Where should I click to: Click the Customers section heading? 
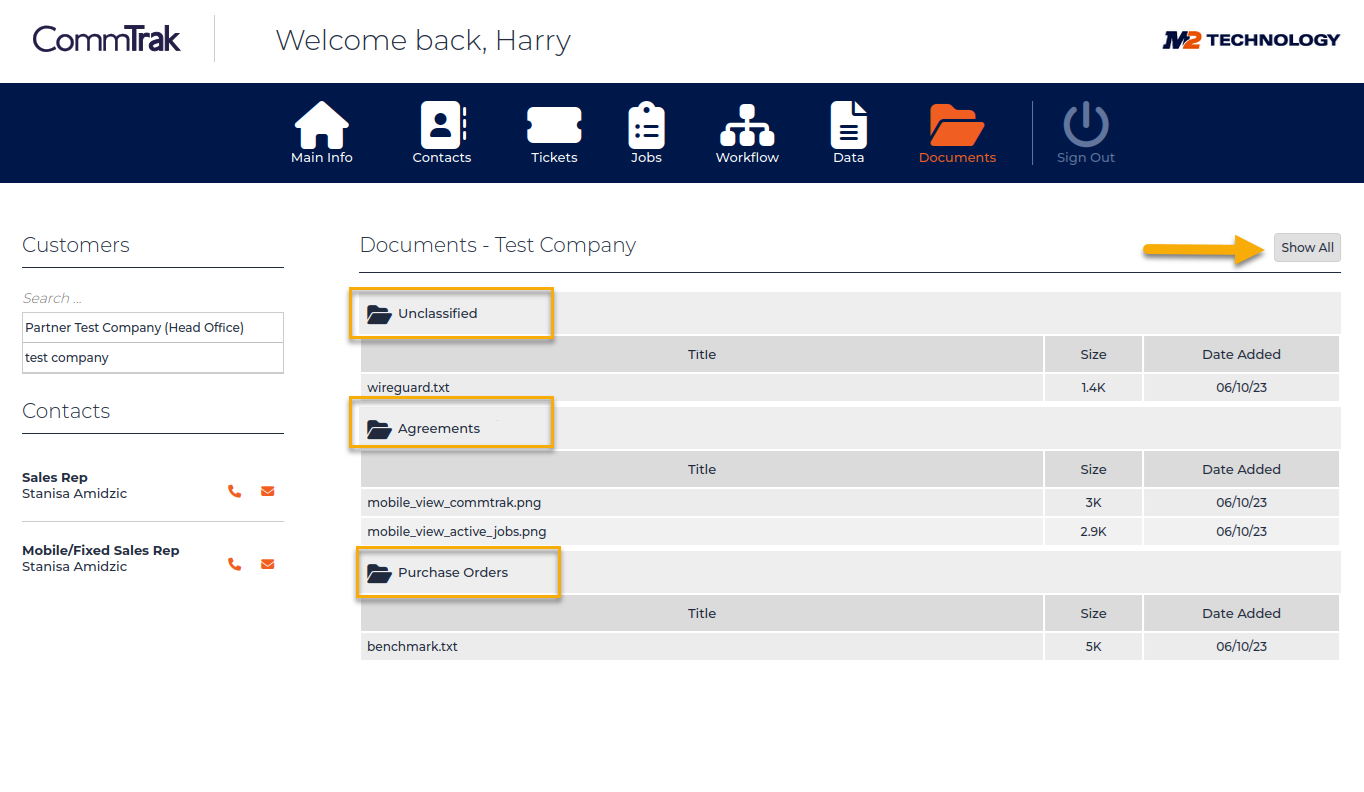coord(76,245)
